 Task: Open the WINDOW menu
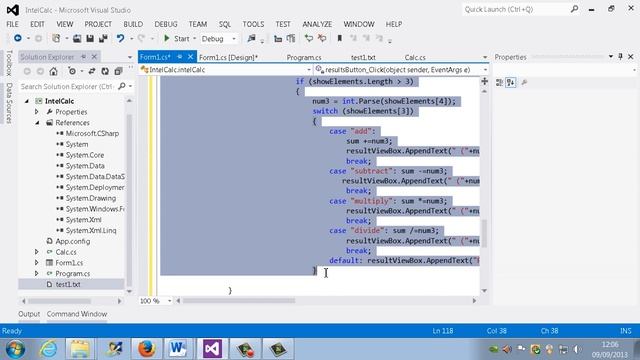point(359,24)
